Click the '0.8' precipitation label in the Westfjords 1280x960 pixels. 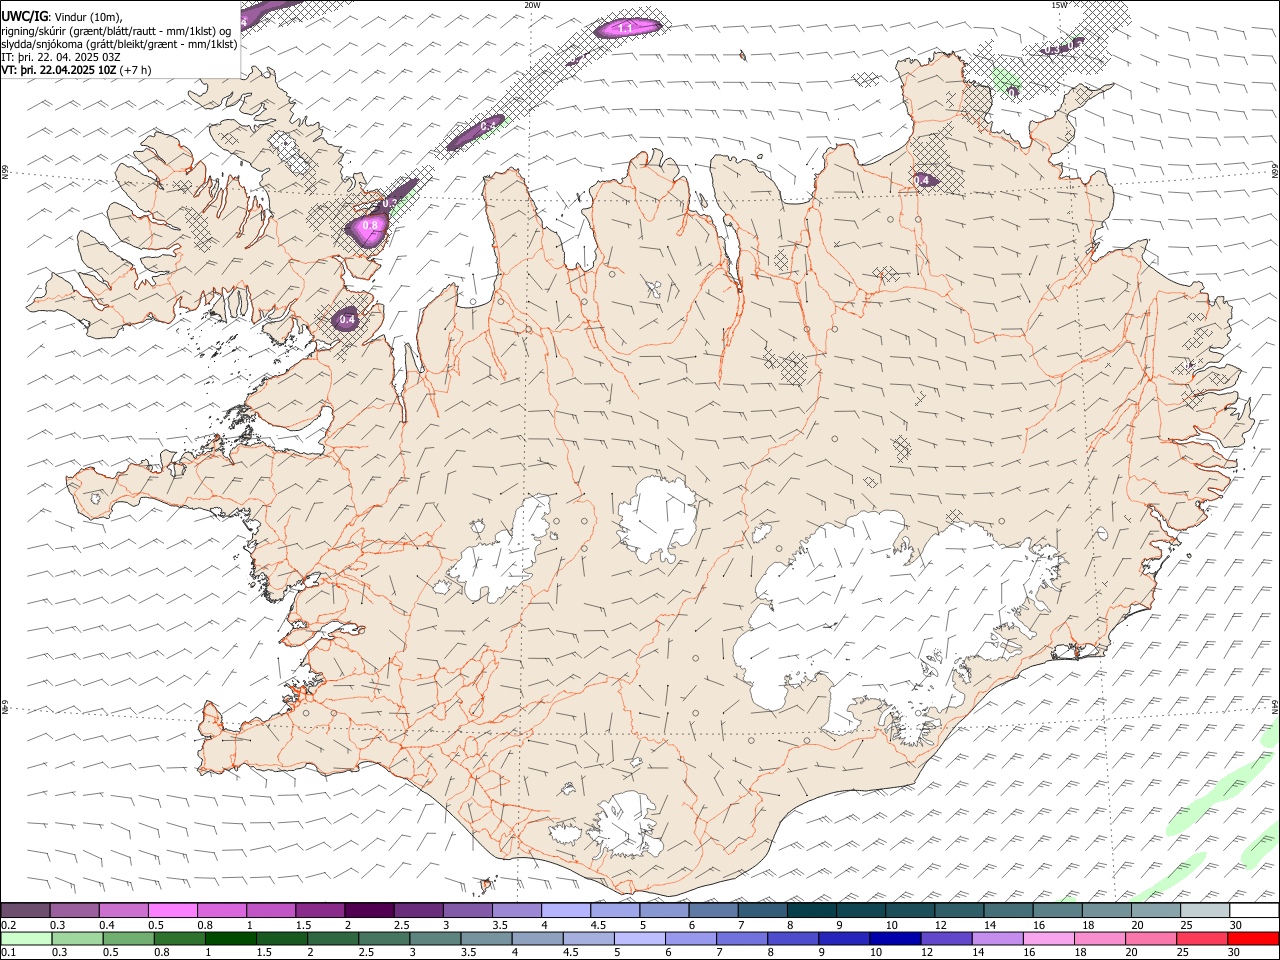(370, 226)
